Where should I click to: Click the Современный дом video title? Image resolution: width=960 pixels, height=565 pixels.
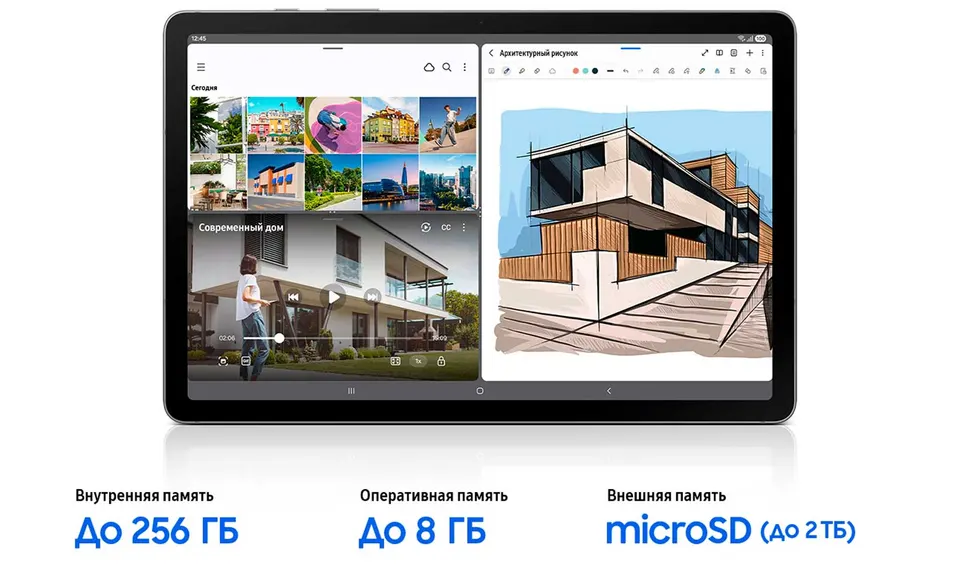[x=241, y=227]
